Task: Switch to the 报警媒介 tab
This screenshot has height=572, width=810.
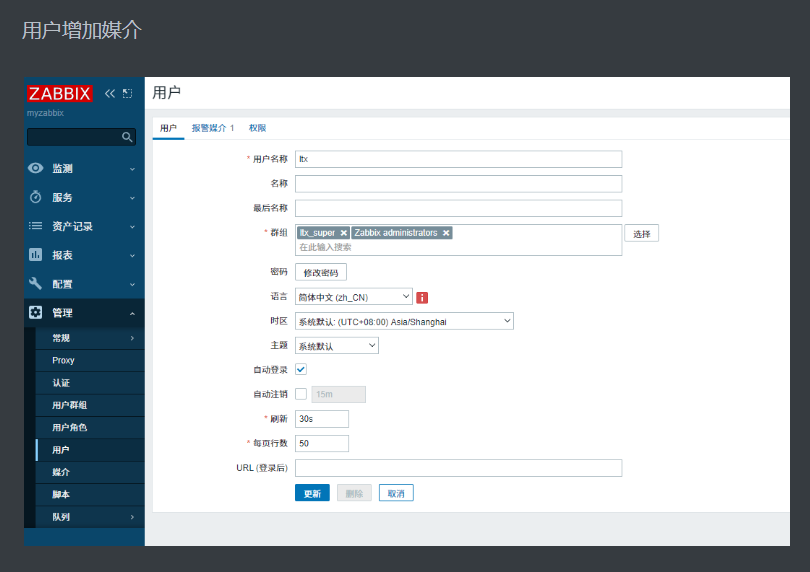Action: point(213,128)
